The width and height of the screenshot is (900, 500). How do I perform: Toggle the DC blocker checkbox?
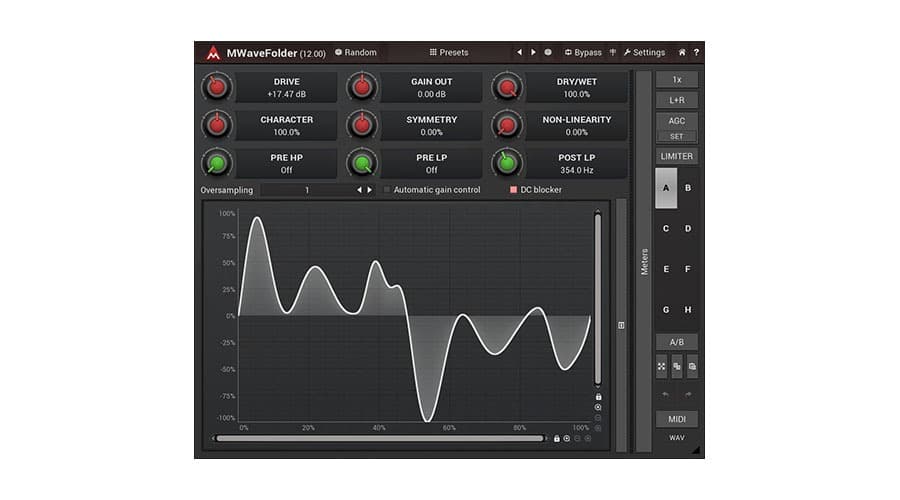(514, 189)
